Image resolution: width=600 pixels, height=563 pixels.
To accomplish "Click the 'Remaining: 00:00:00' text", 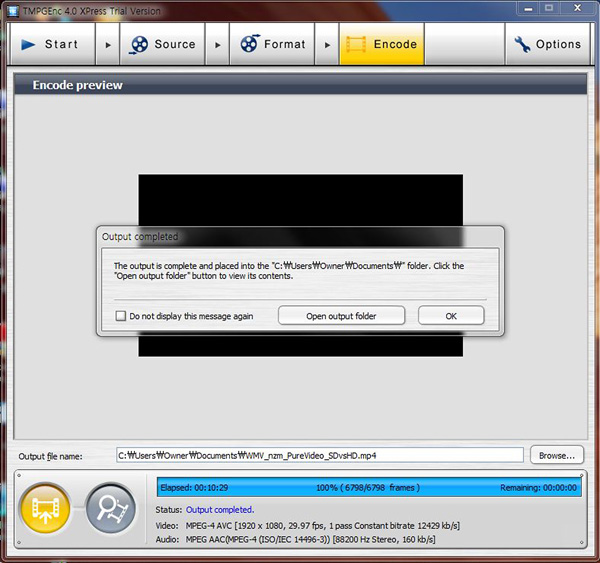I will tap(538, 487).
